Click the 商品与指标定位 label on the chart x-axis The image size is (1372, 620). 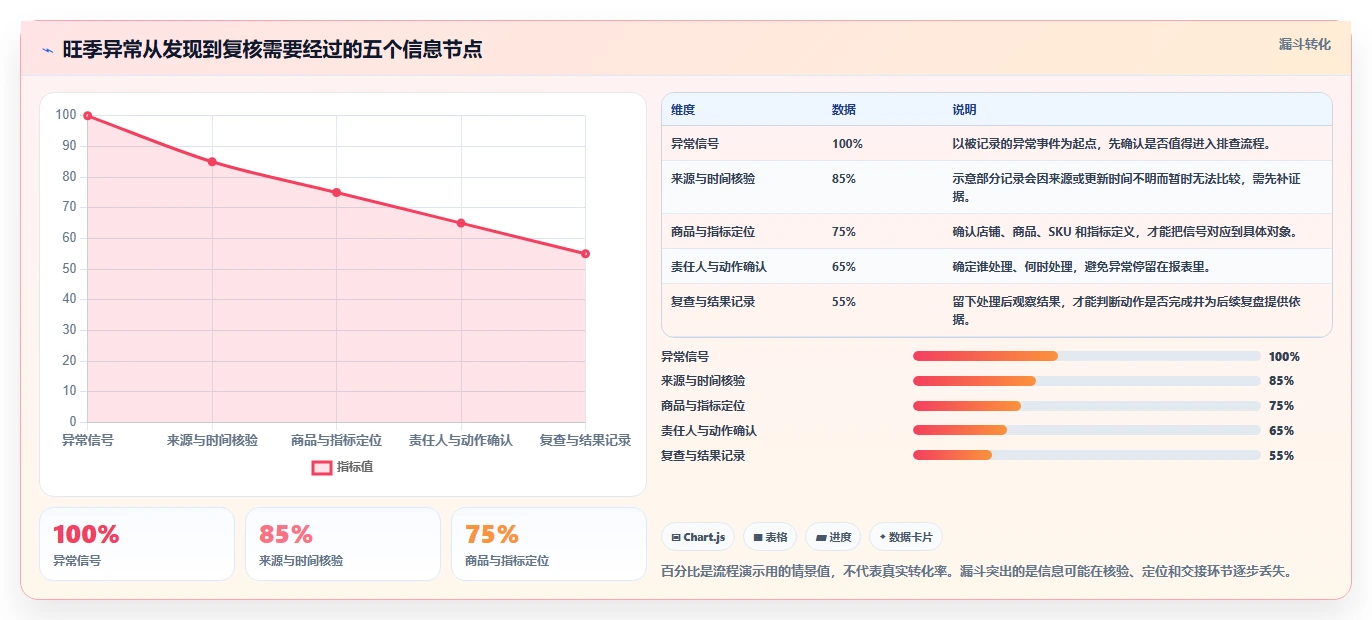click(336, 440)
